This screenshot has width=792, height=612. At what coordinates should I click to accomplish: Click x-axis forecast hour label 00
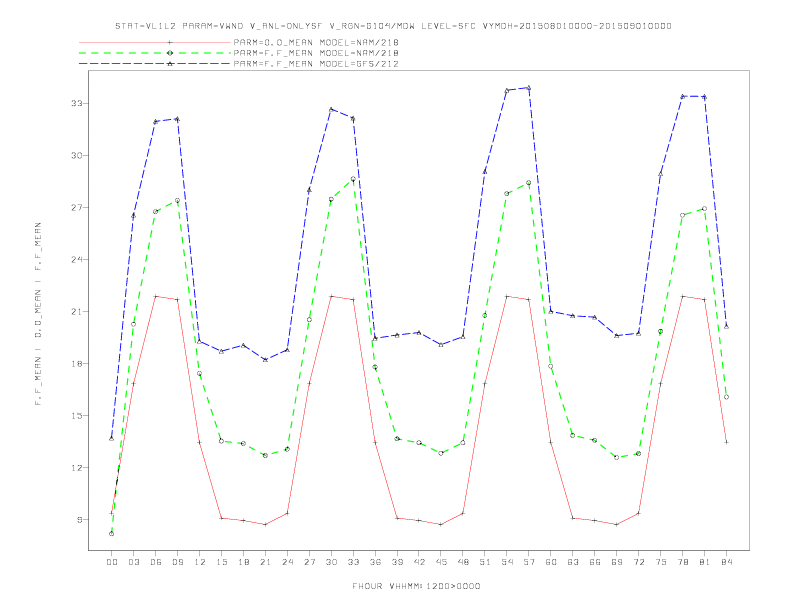click(x=112, y=562)
